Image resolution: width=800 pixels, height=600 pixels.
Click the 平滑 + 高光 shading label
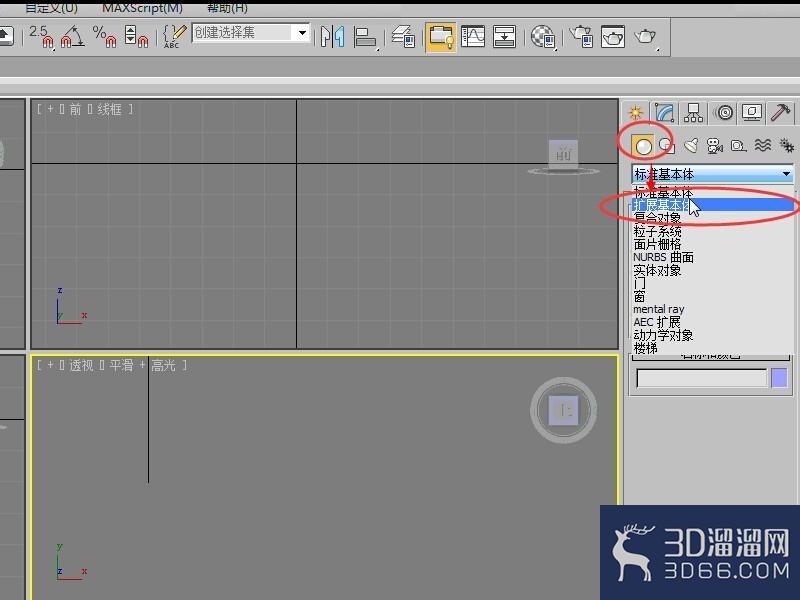(x=142, y=365)
